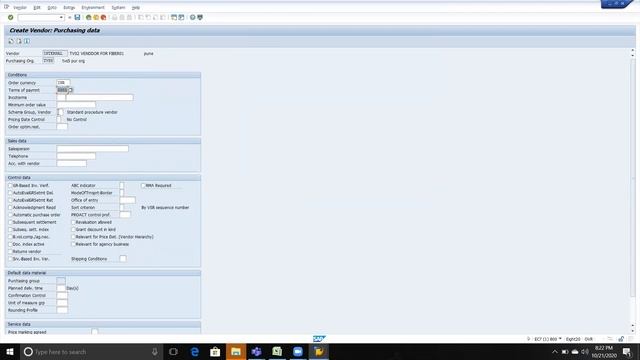Tick the AutoEvalGRSetmt Del. checkbox
Screen dimensions: 640x360
(x=11, y=193)
